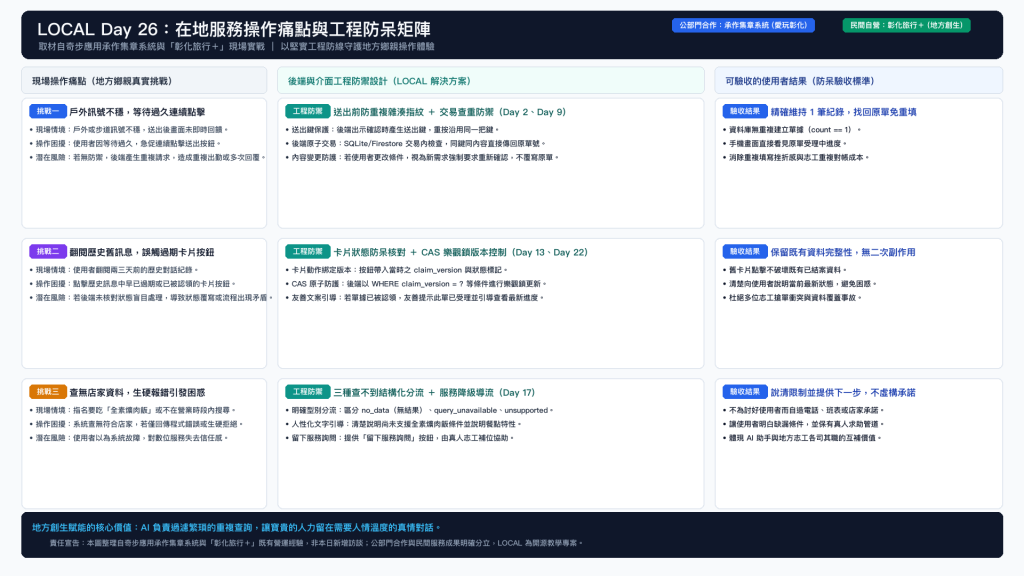Click heading '查無店家資料,生硬報錯引發困惑'
Image resolution: width=1024 pixels, height=576 pixels.
[137, 392]
